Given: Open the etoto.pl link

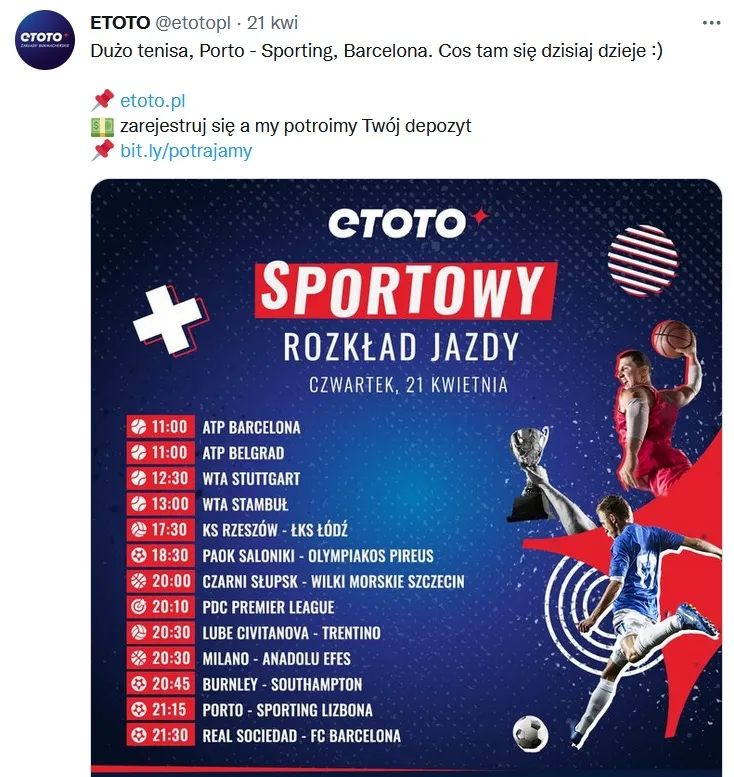Looking at the screenshot, I should point(153,101).
